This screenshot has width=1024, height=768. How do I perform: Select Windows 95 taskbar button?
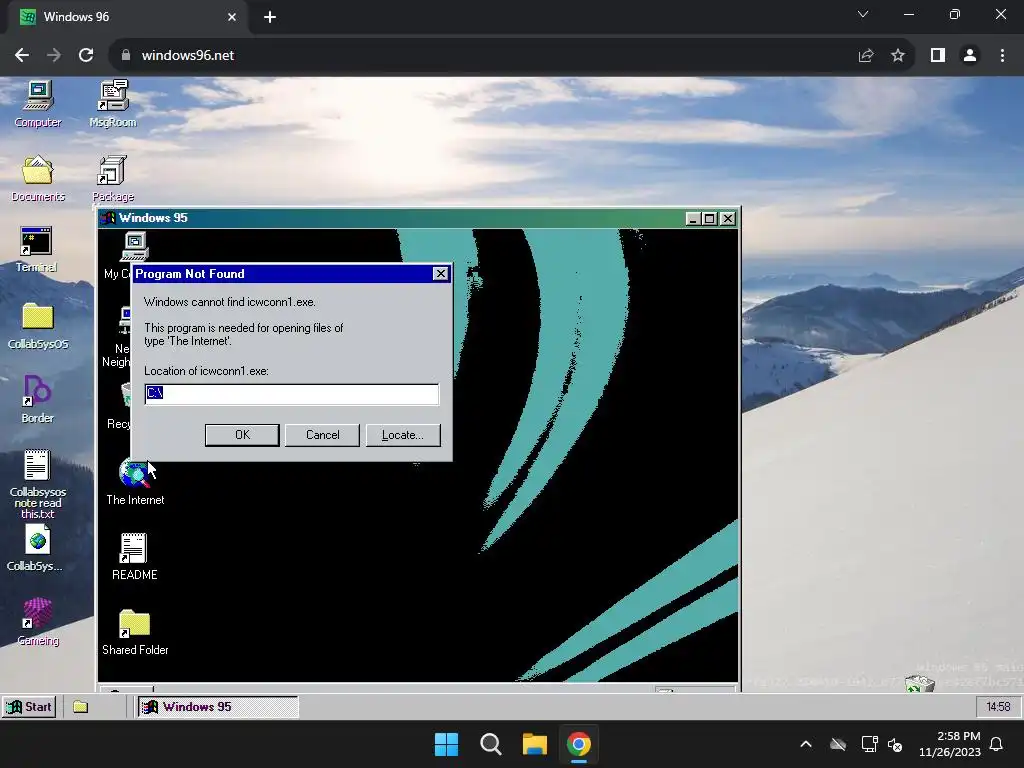[218, 707]
